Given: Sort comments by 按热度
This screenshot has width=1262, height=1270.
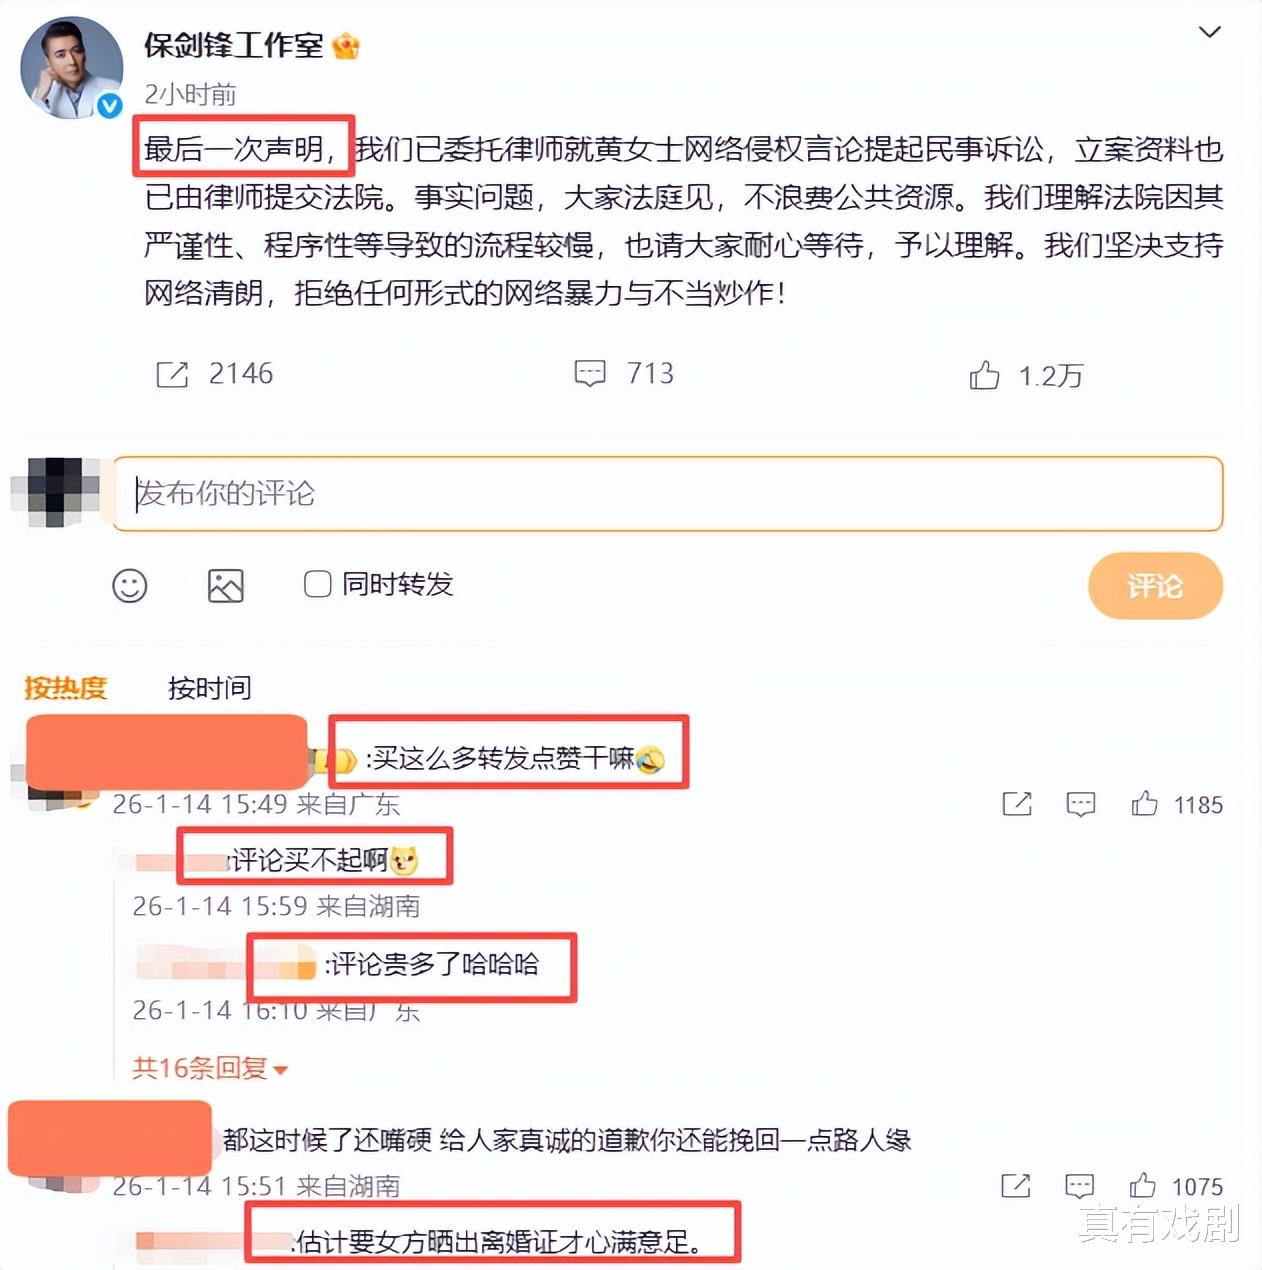Looking at the screenshot, I should pyautogui.click(x=66, y=688).
